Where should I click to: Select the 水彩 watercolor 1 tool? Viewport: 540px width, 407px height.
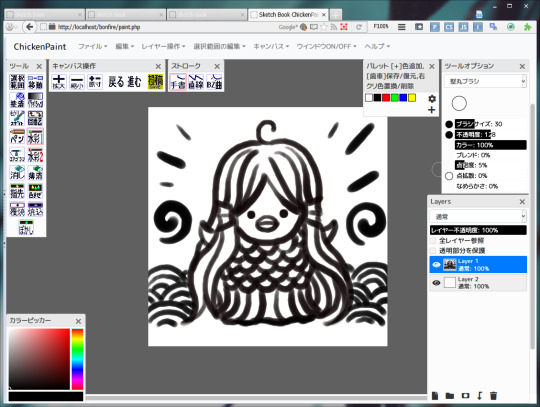[x=35, y=136]
